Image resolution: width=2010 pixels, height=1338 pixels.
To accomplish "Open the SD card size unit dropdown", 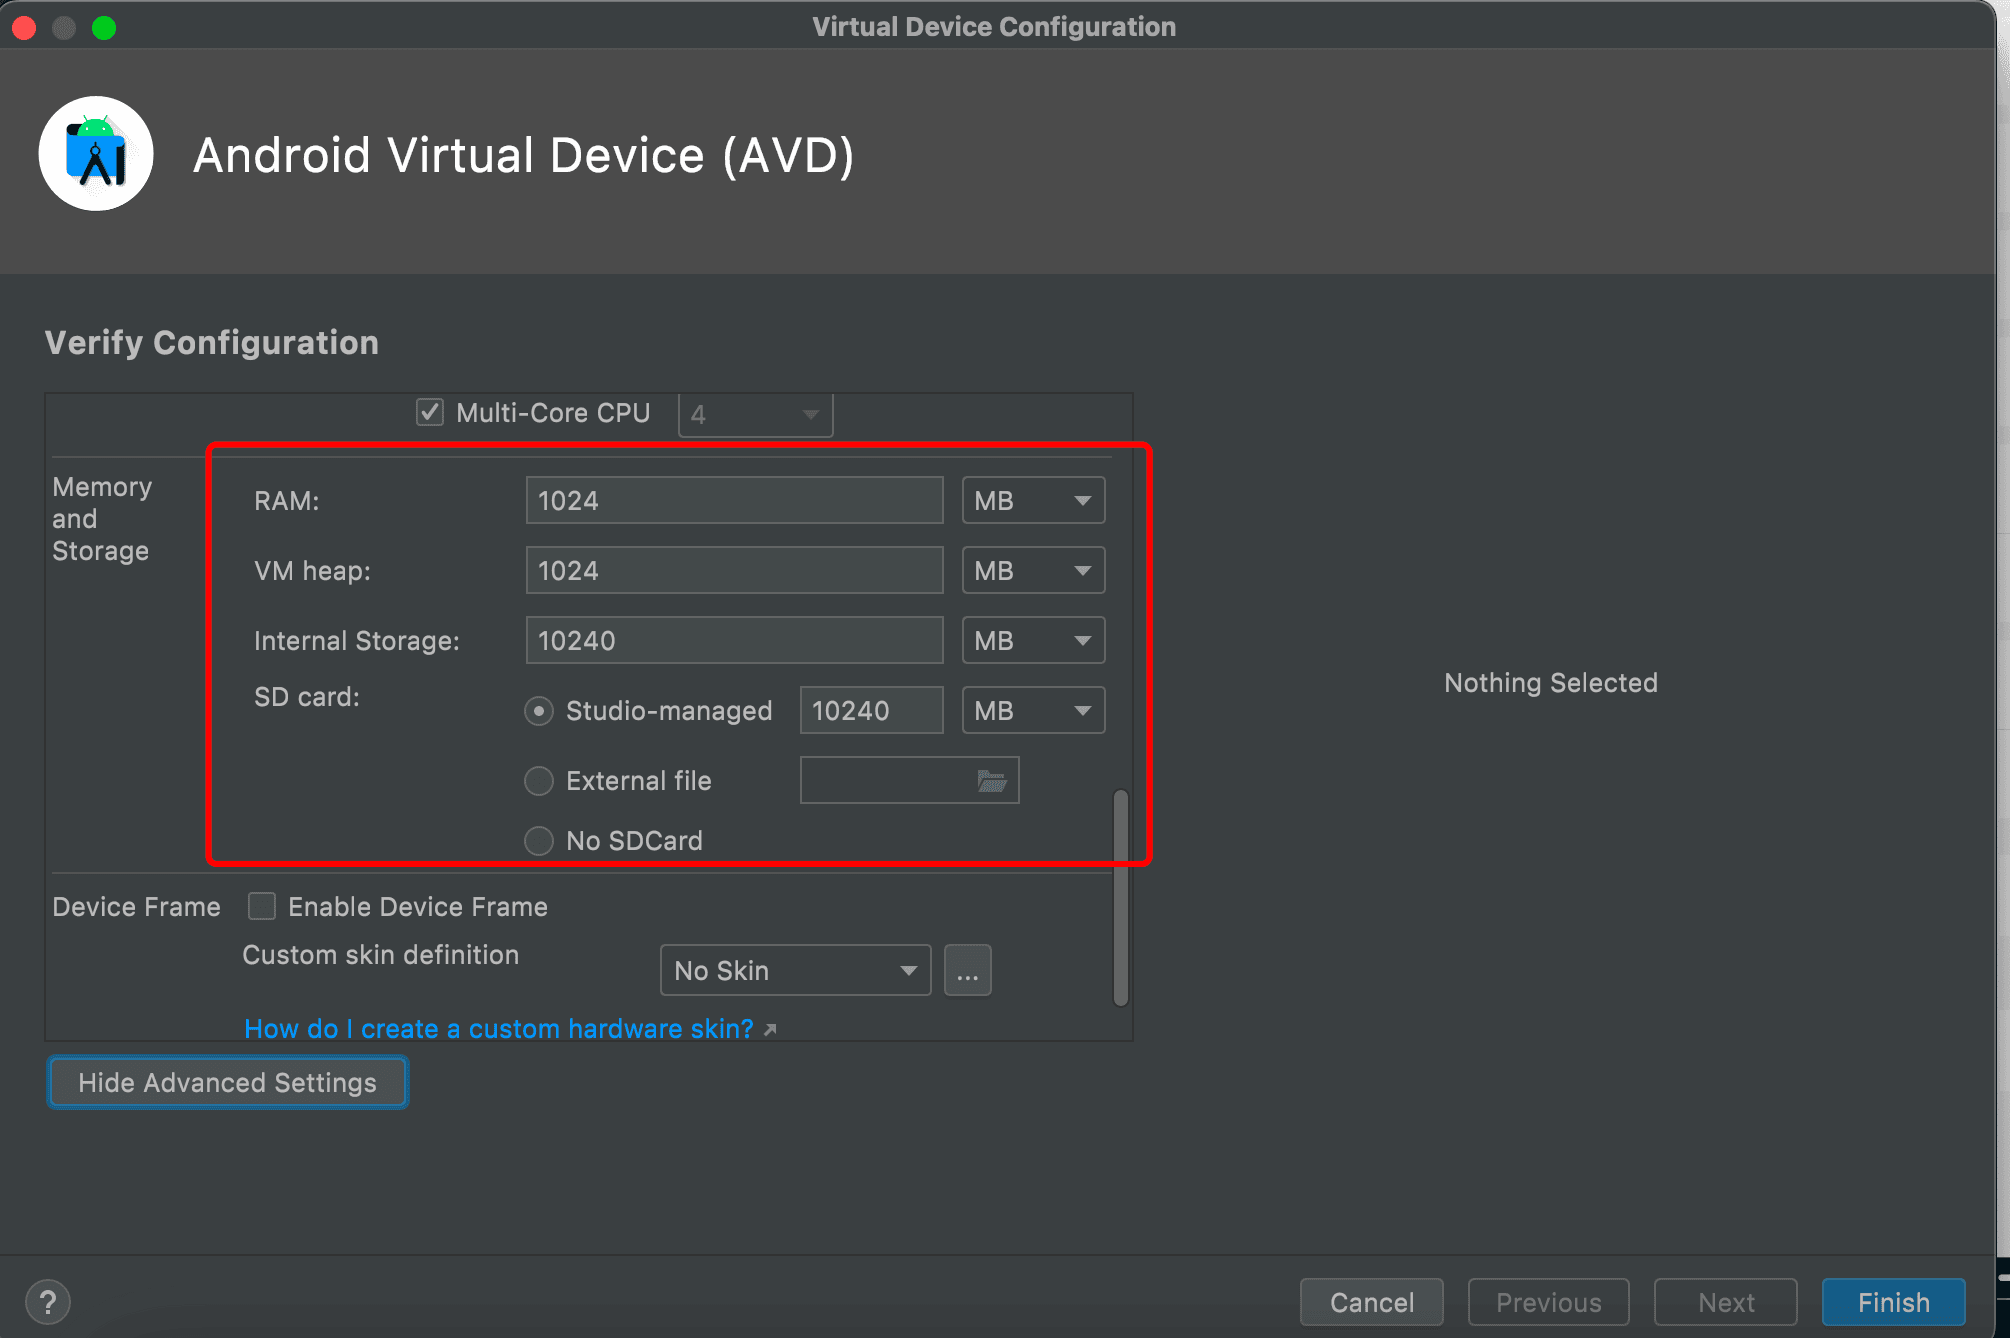I will tap(1033, 710).
